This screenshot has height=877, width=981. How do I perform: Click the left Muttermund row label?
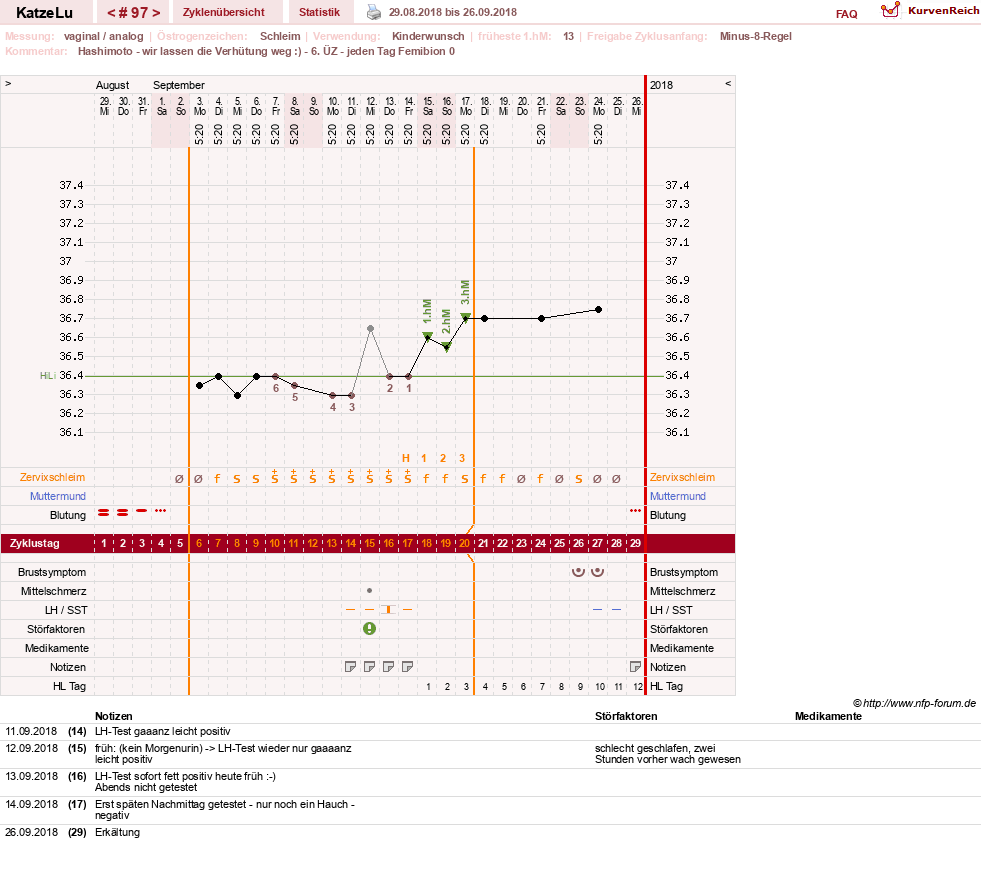click(58, 496)
